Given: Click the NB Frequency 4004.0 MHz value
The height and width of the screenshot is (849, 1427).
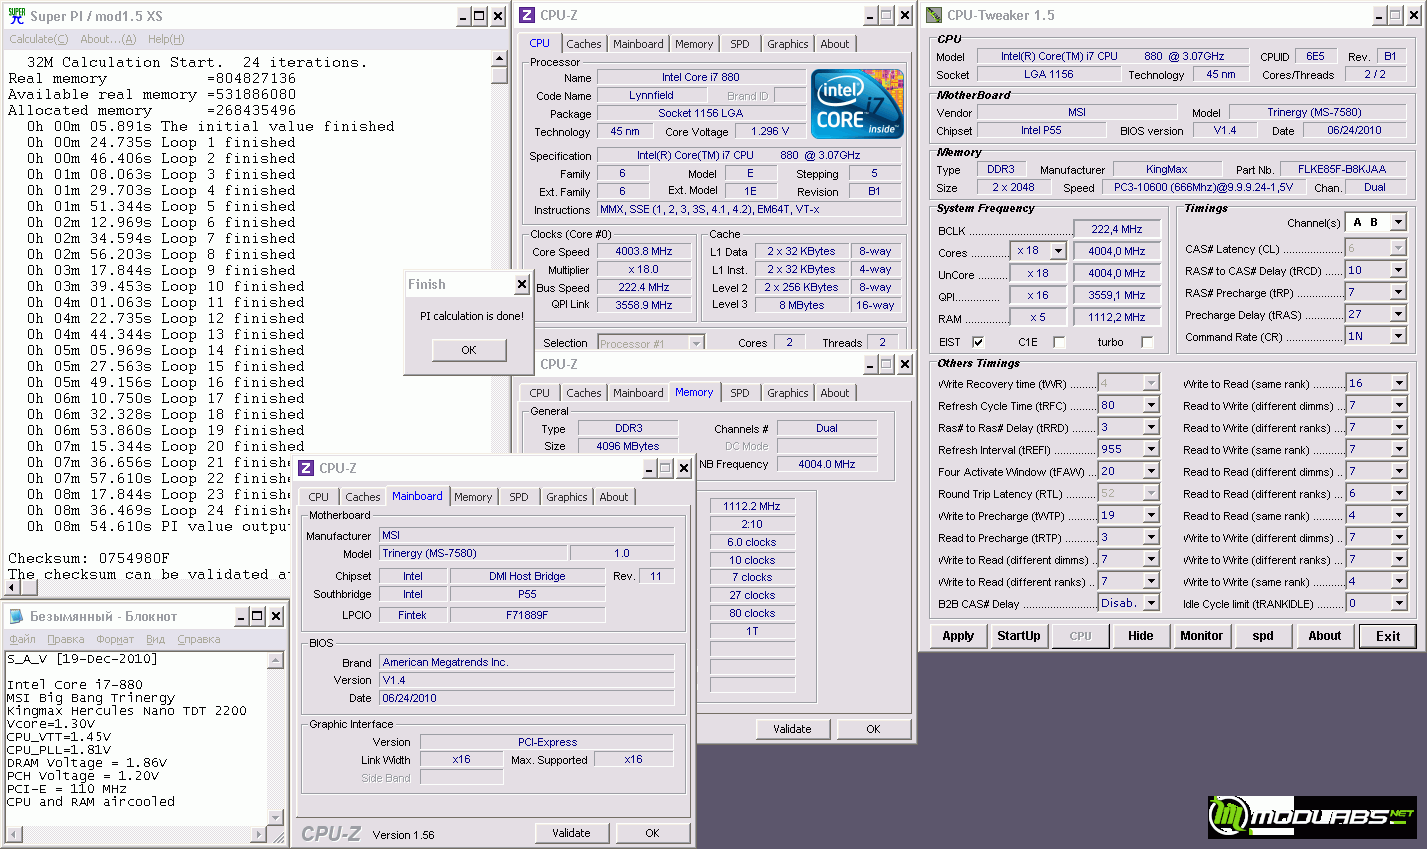Looking at the screenshot, I should click(x=827, y=464).
